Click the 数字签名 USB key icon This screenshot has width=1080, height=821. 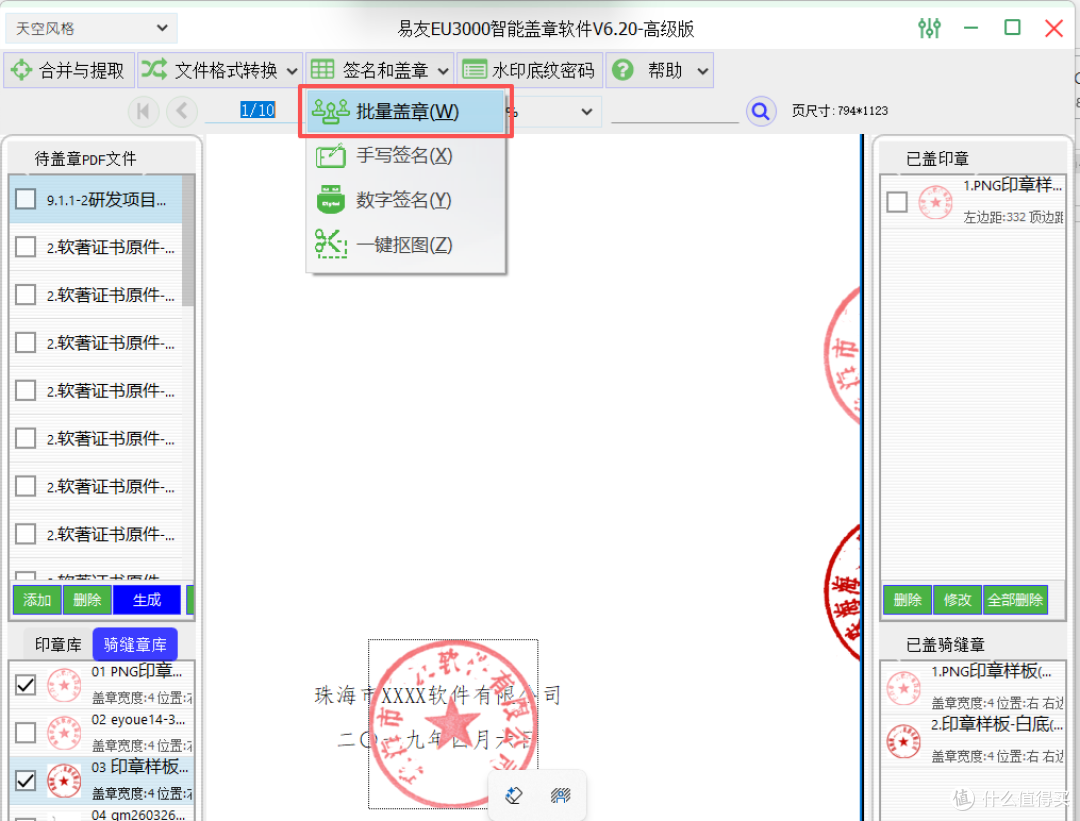(x=331, y=200)
